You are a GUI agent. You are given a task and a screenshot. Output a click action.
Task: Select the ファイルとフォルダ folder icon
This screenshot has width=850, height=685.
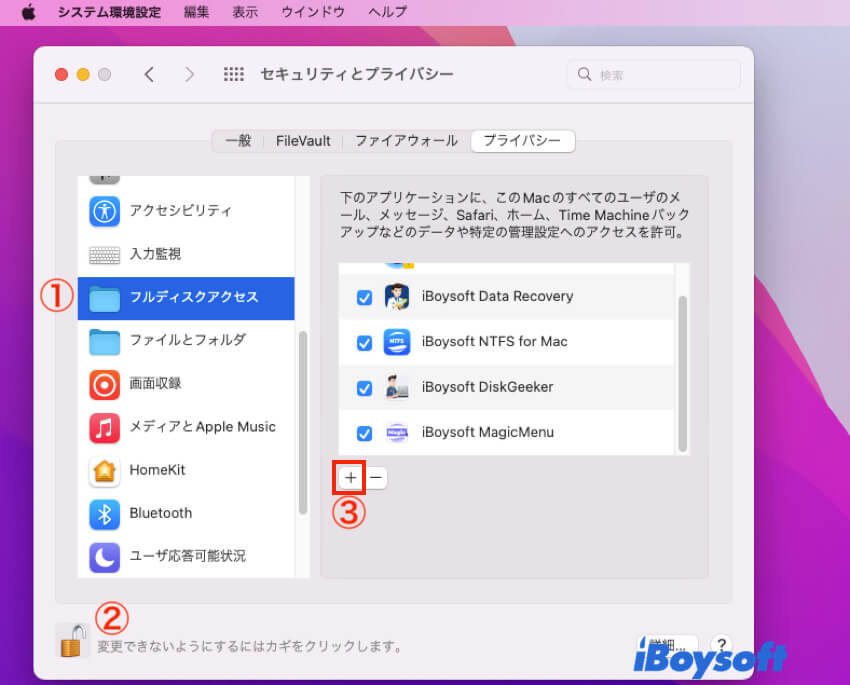[x=105, y=341]
